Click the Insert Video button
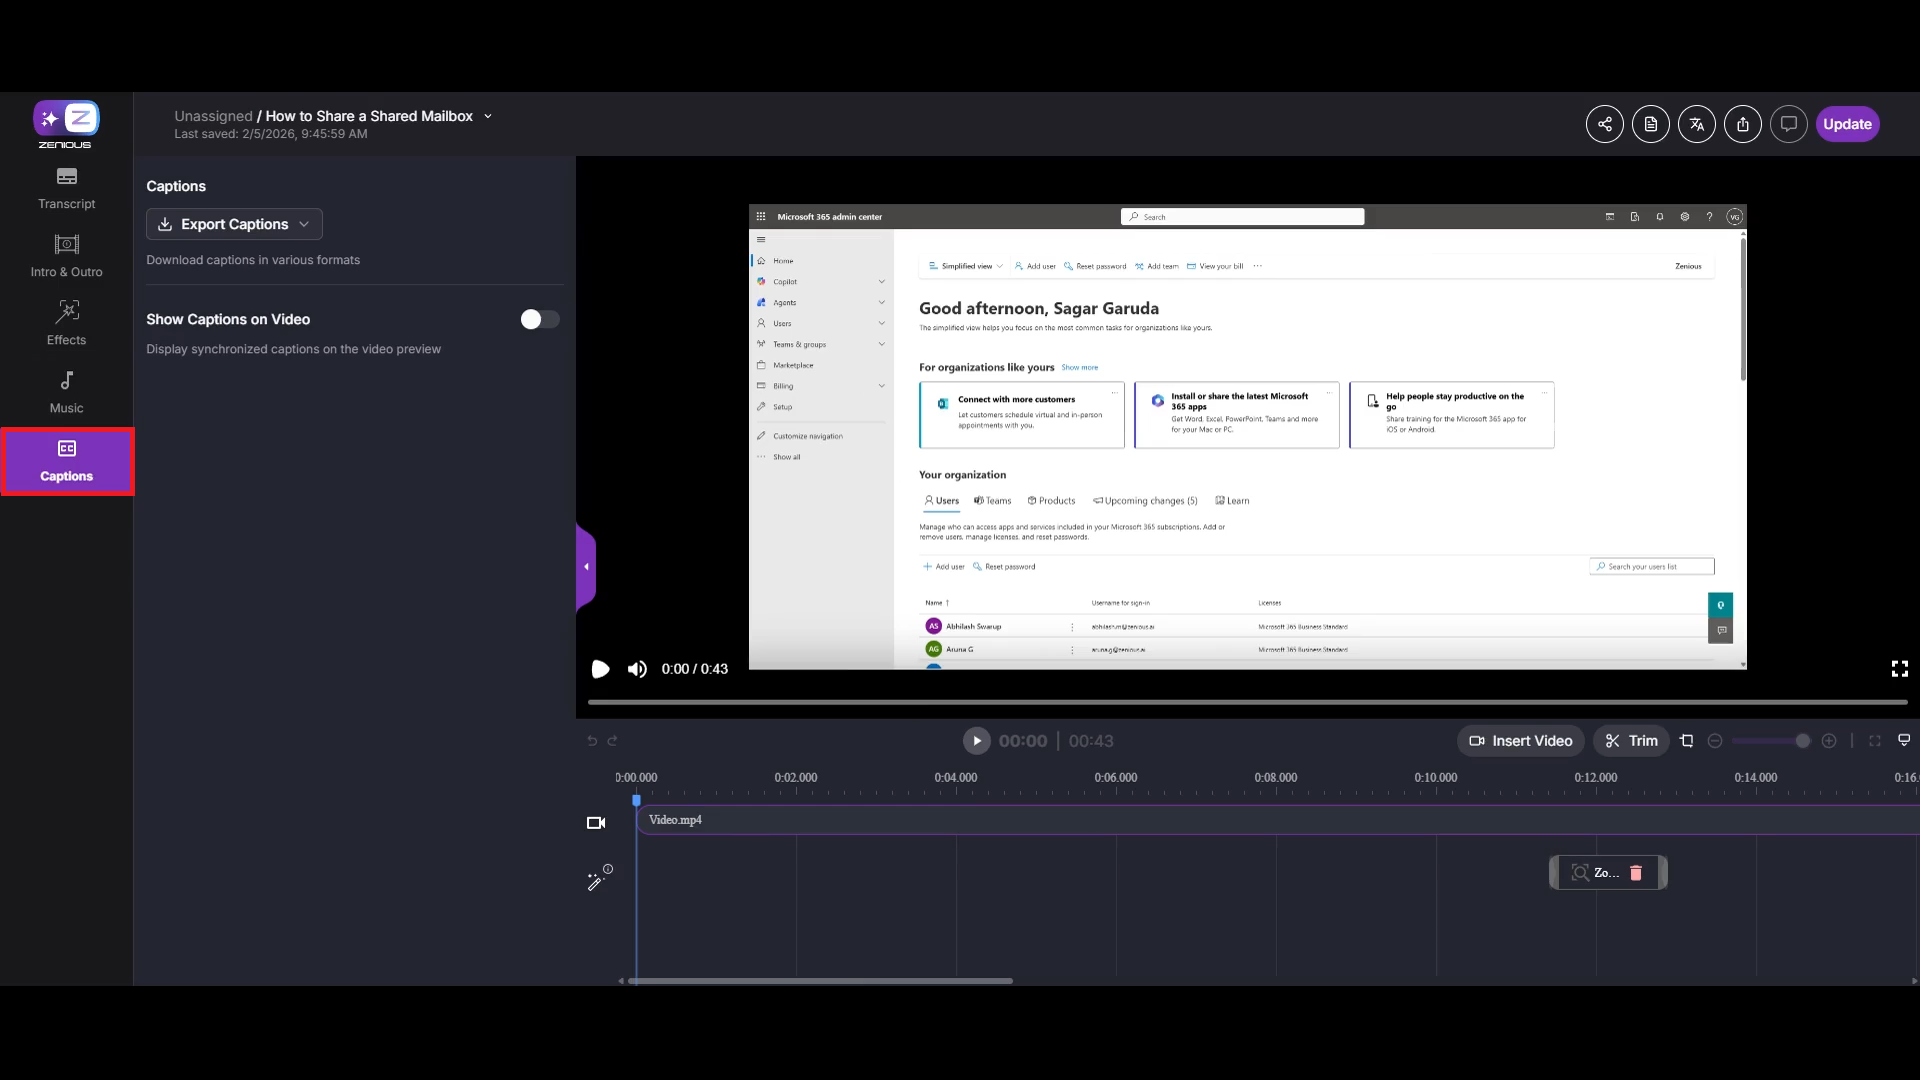 tap(1520, 741)
